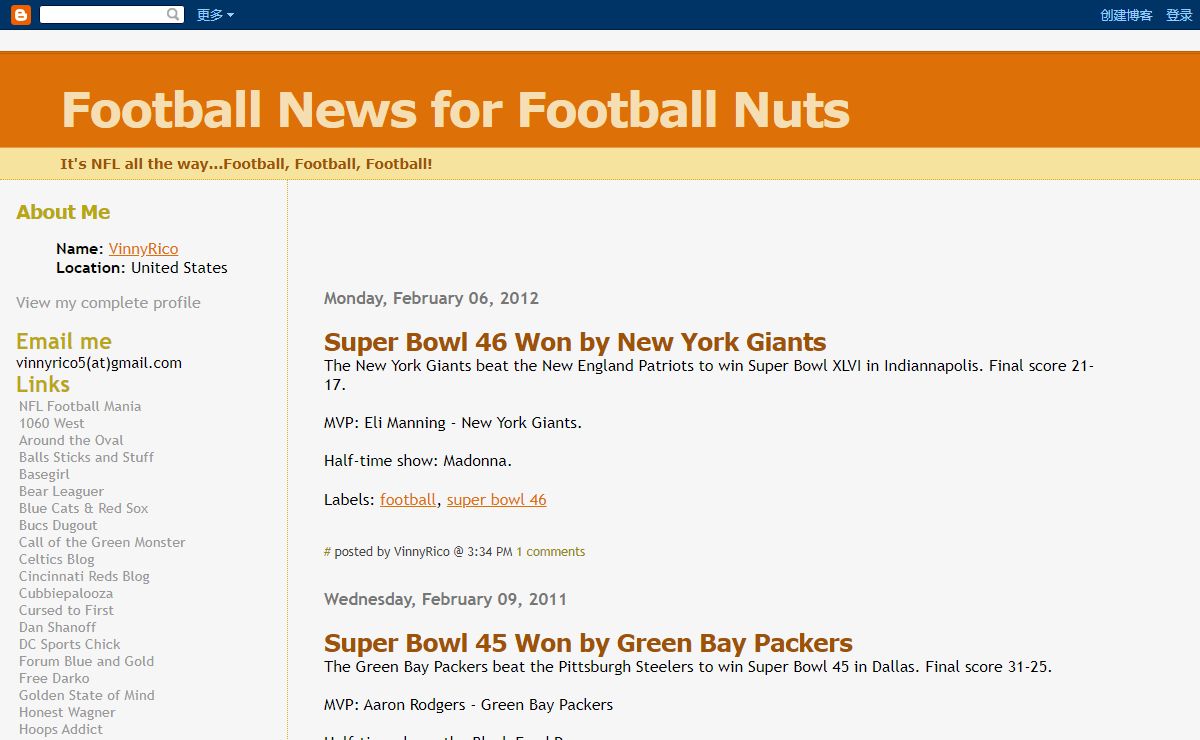Image resolution: width=1200 pixels, height=740 pixels.
Task: Open Balls Sticks and Stuff link
Action: 86,457
